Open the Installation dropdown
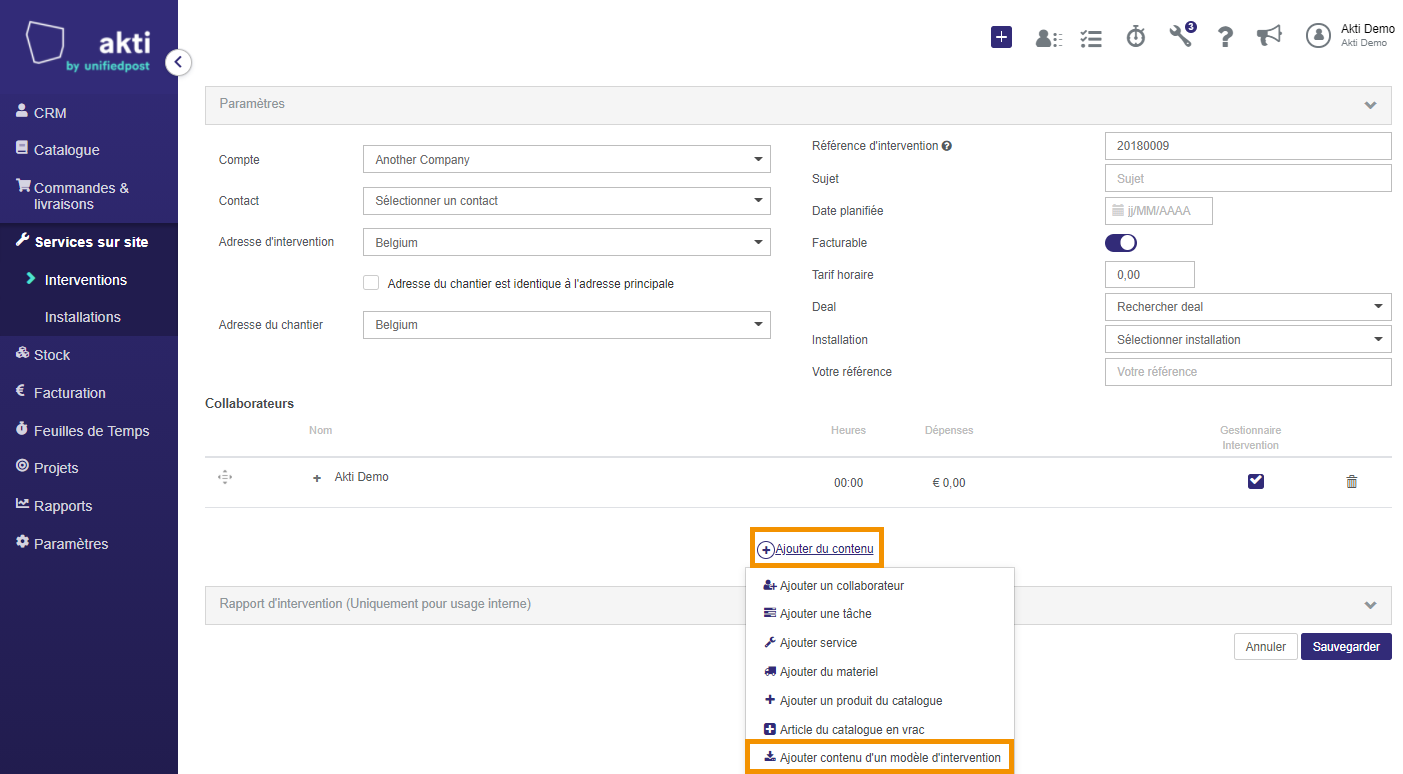The width and height of the screenshot is (1403, 774). pyautogui.click(x=1248, y=339)
